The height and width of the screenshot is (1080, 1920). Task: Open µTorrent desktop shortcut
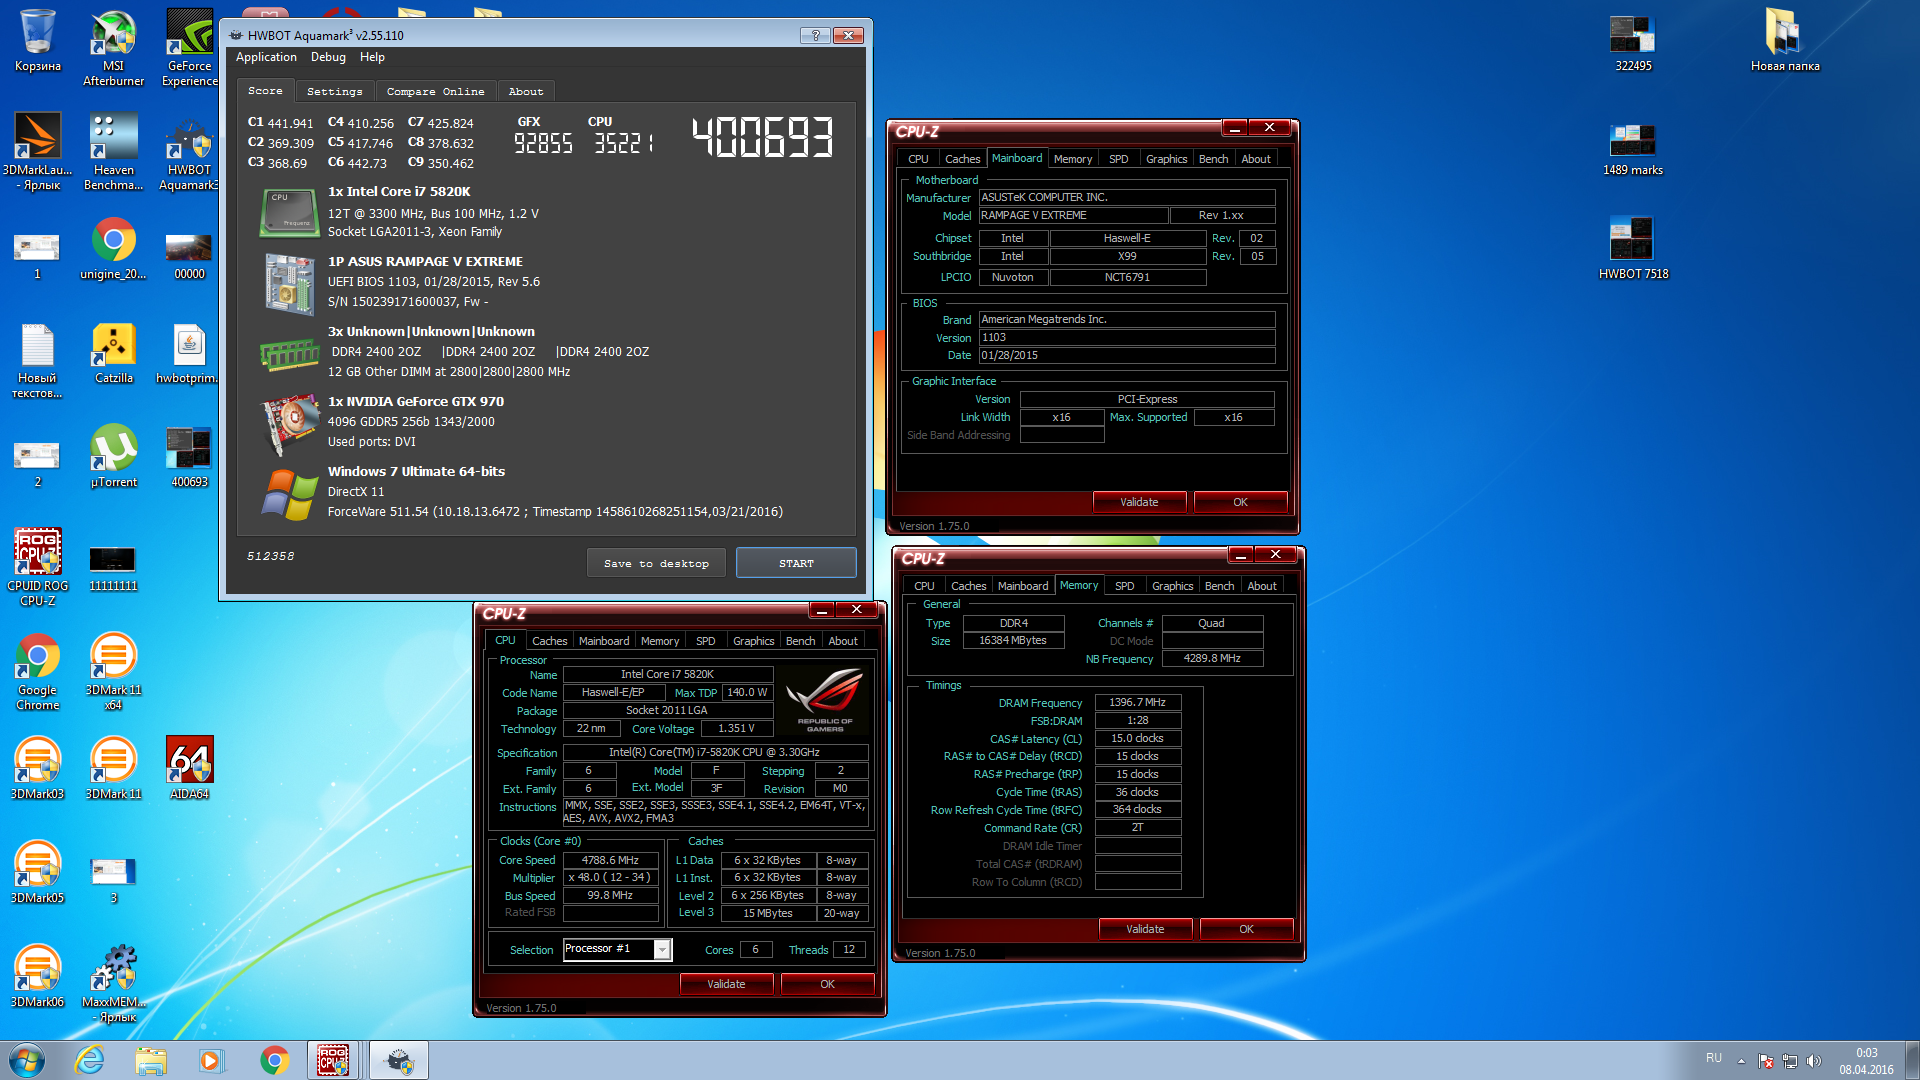pos(113,458)
